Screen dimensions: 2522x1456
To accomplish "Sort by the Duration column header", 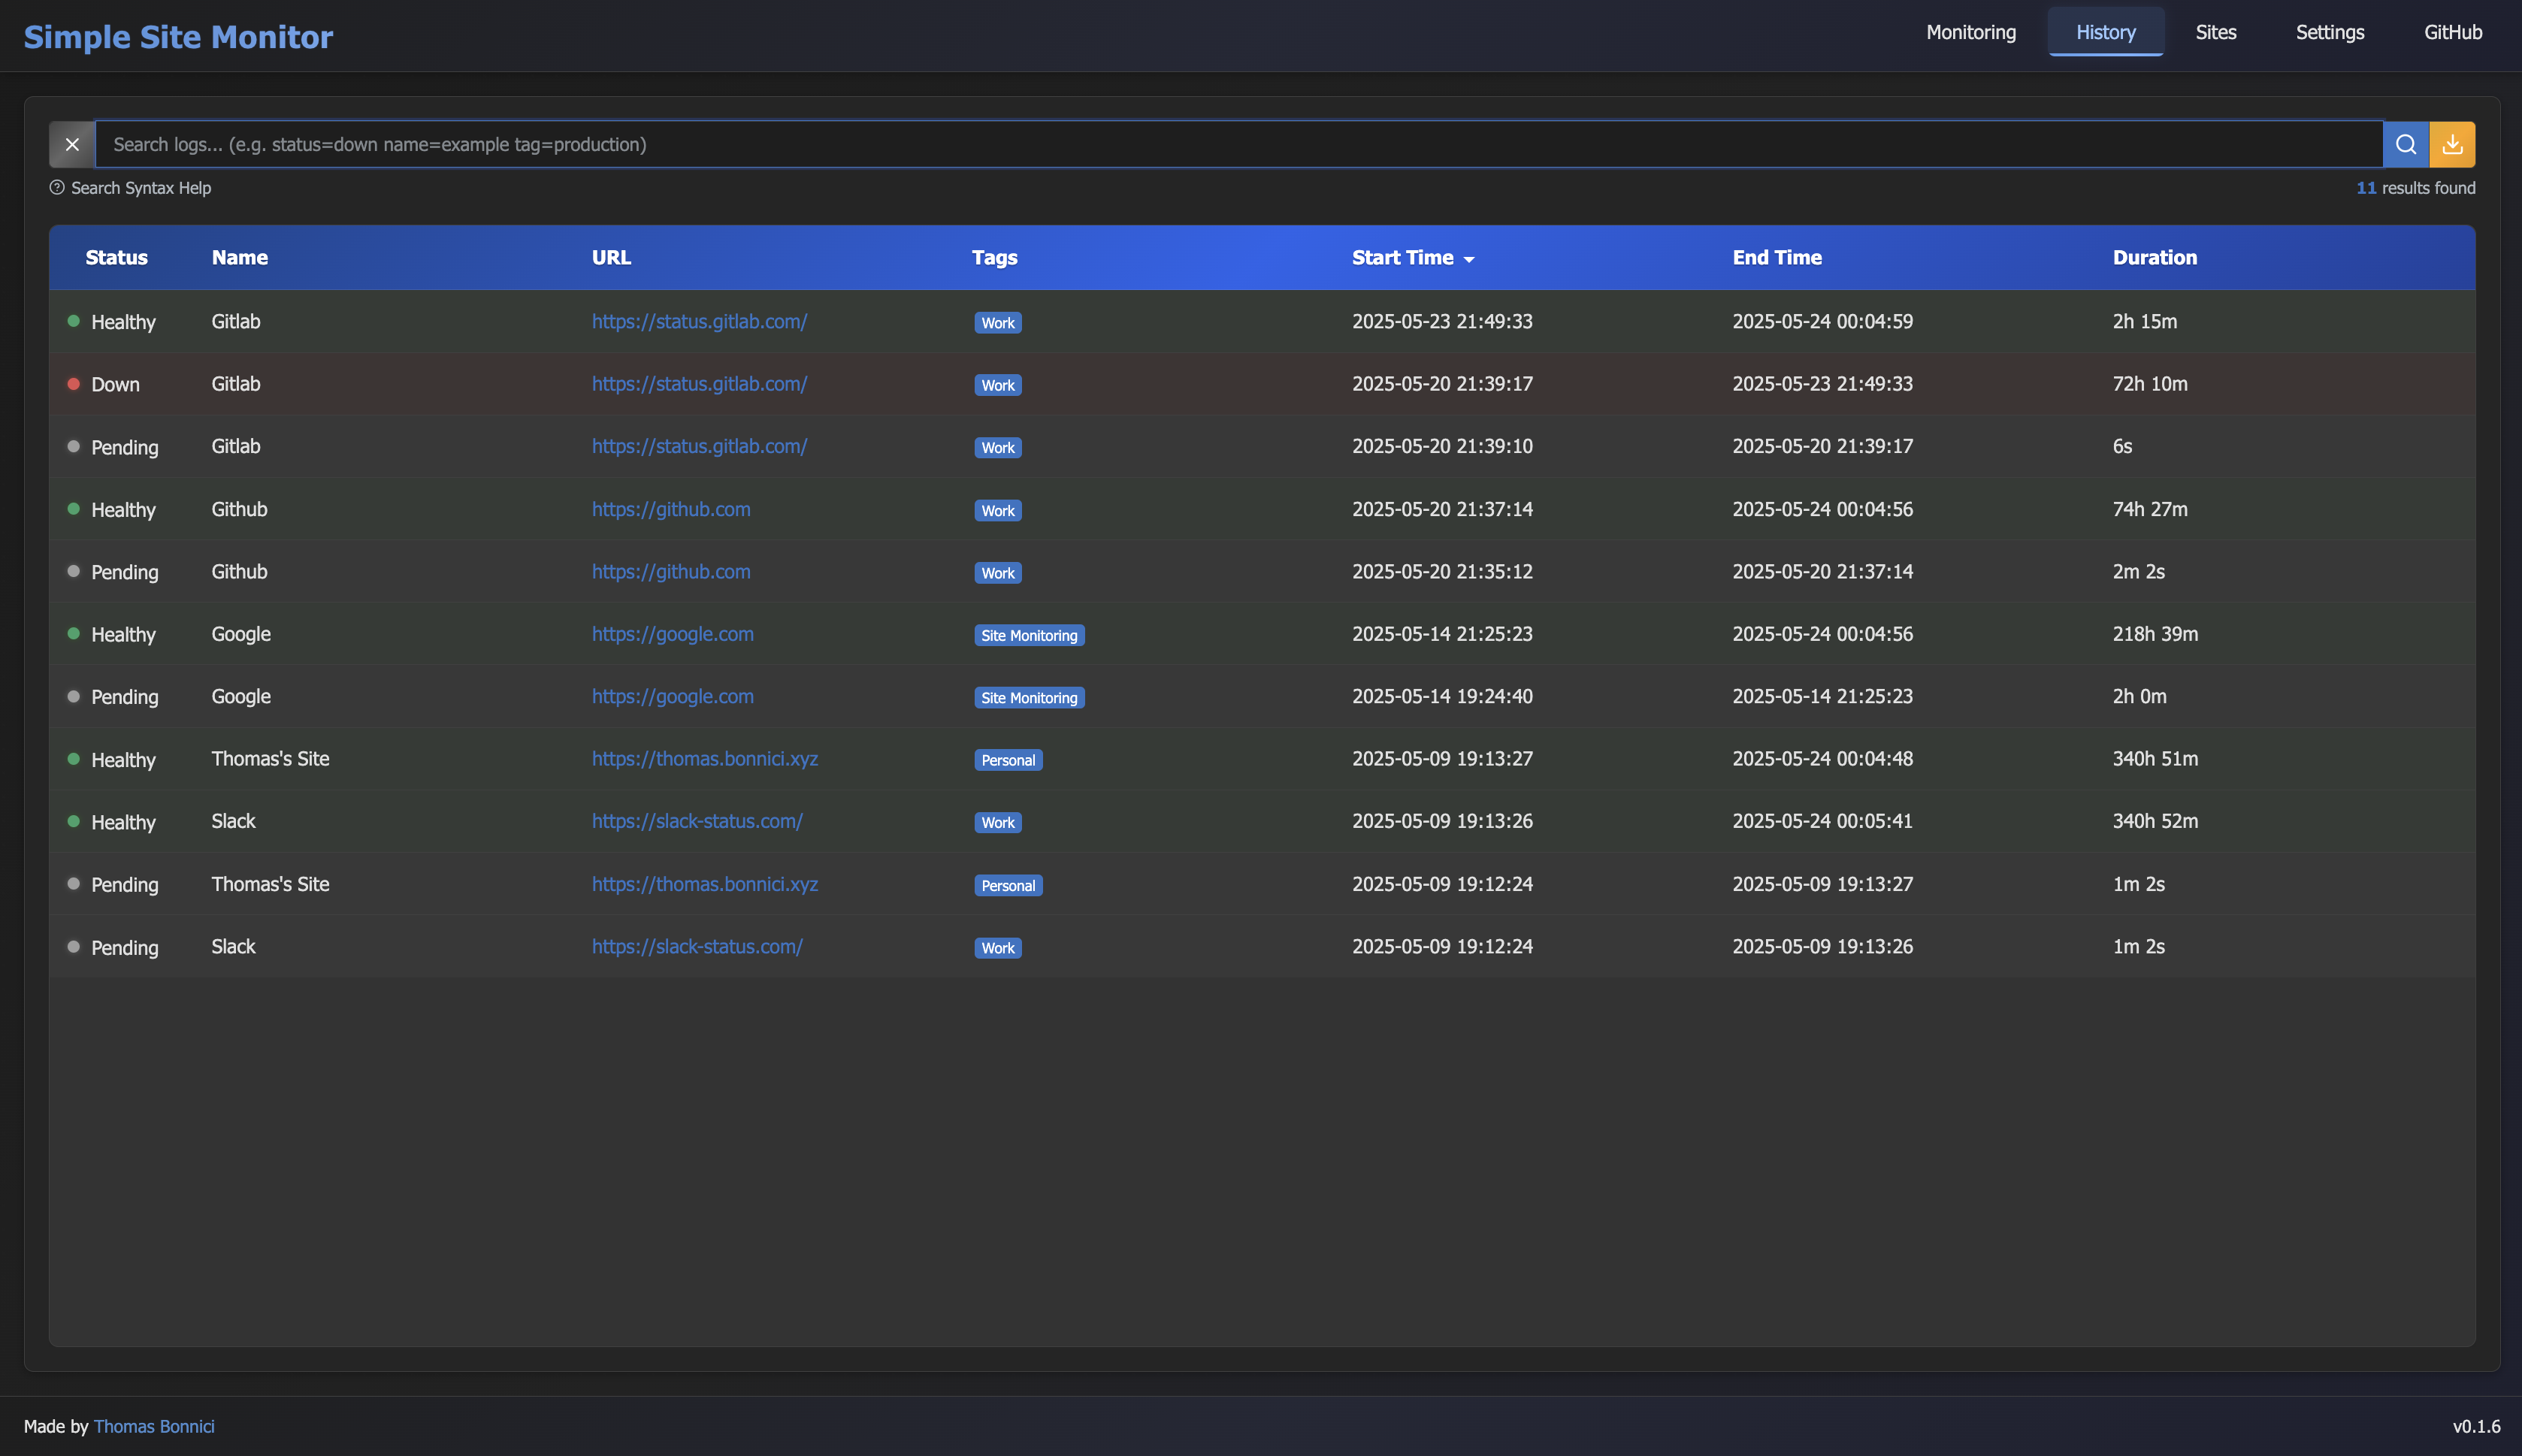I will coord(2154,258).
